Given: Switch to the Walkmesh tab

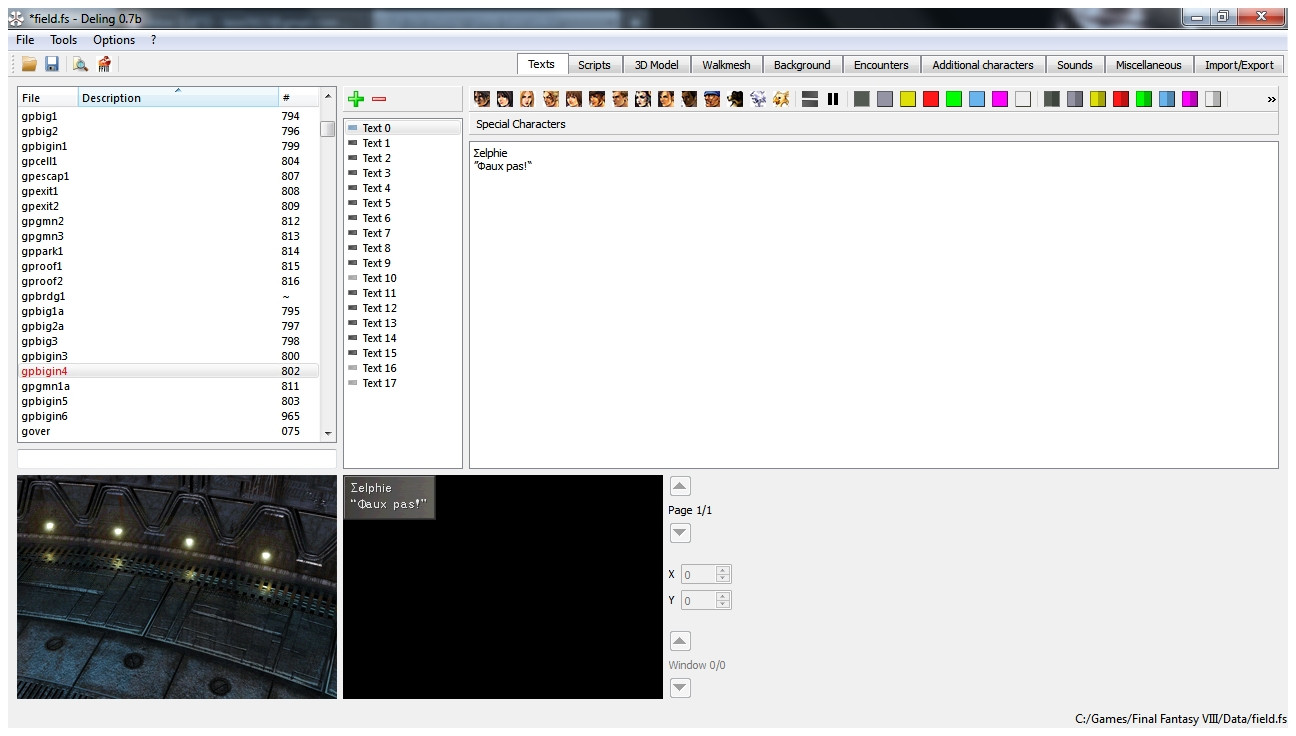Looking at the screenshot, I should (x=726, y=65).
